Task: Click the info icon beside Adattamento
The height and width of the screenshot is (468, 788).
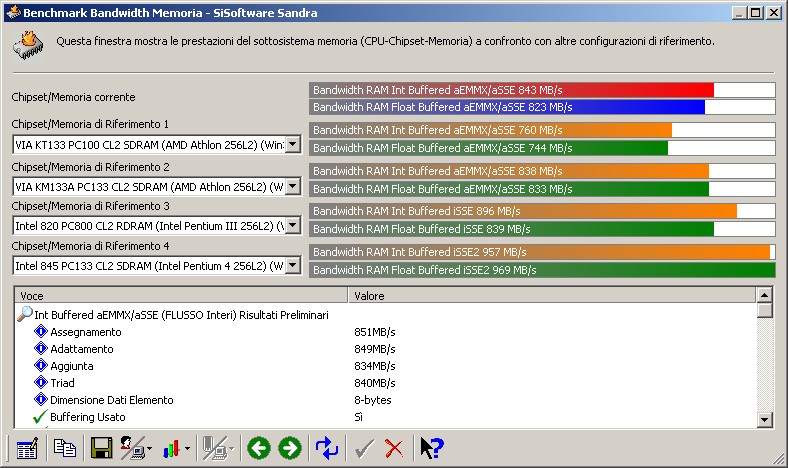Action: (41, 348)
